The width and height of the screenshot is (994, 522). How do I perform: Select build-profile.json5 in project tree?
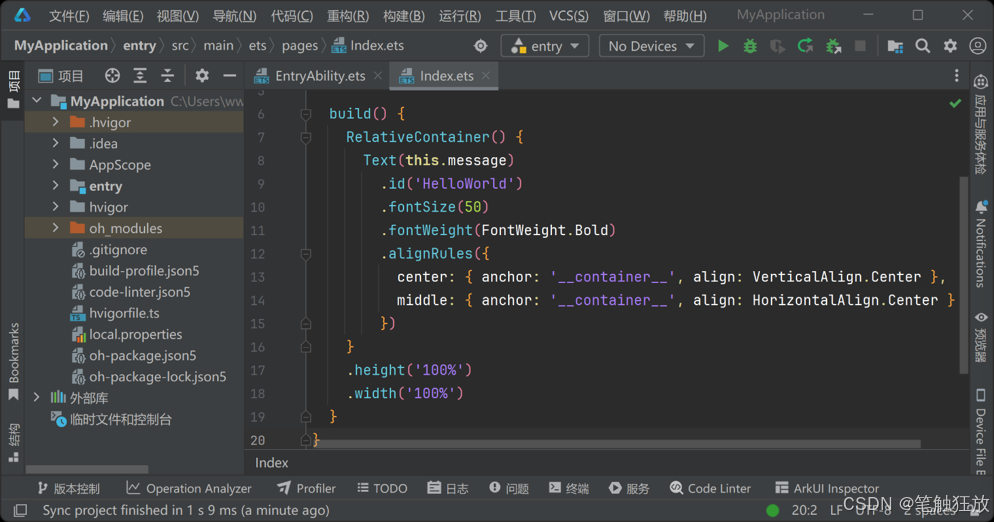[144, 271]
